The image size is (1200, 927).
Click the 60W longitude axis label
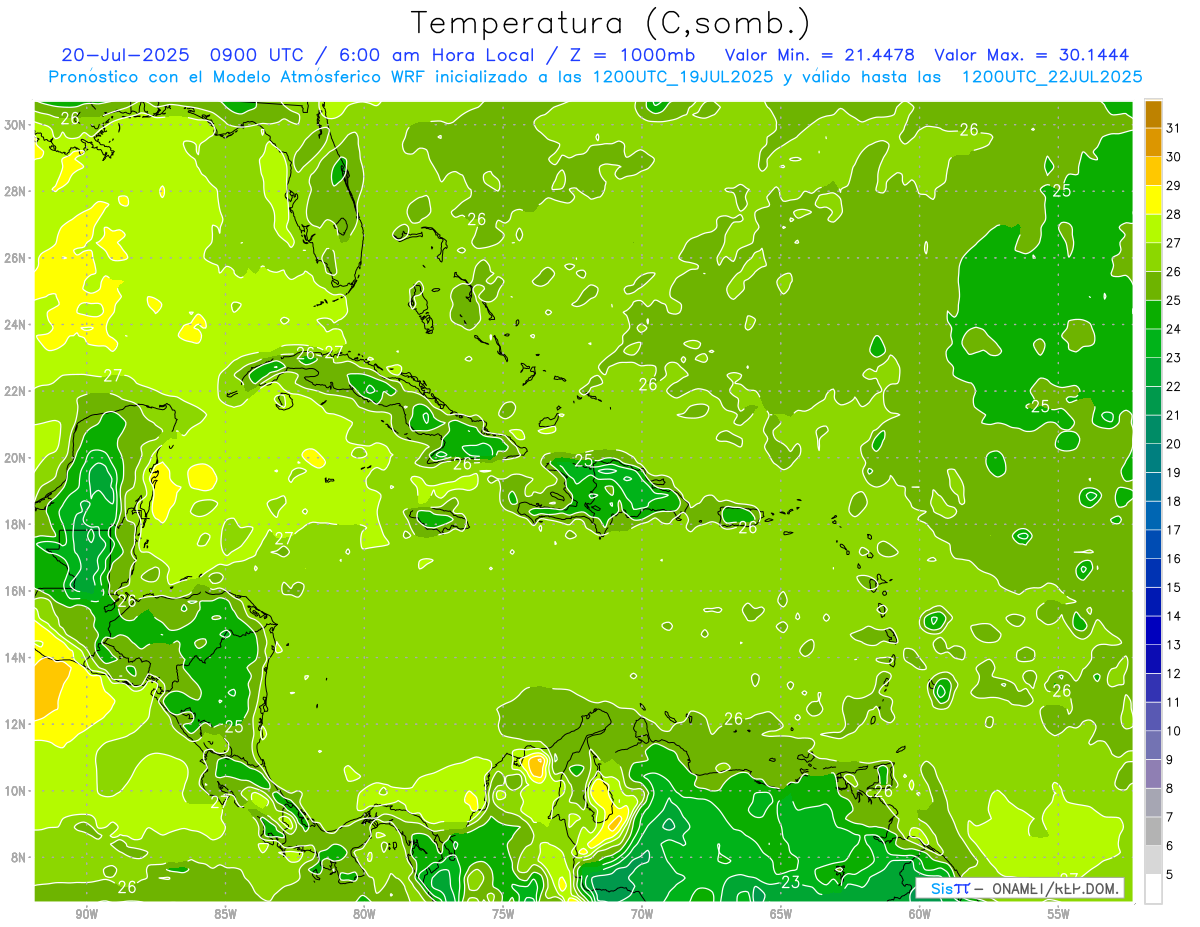coord(920,914)
